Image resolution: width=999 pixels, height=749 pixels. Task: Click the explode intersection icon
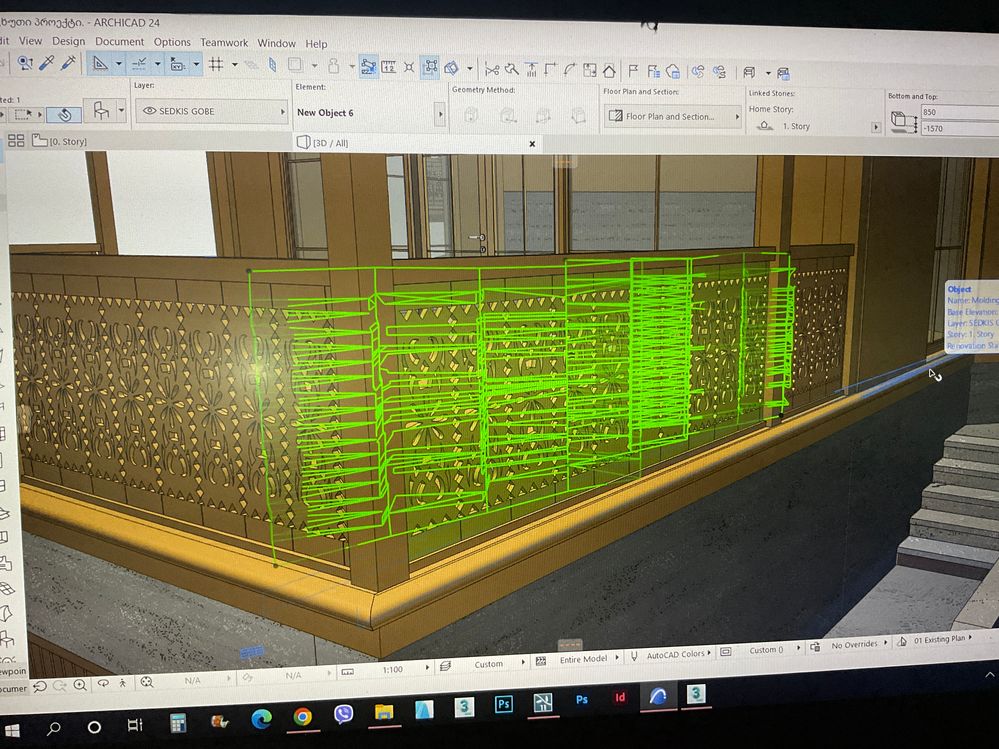(409, 67)
